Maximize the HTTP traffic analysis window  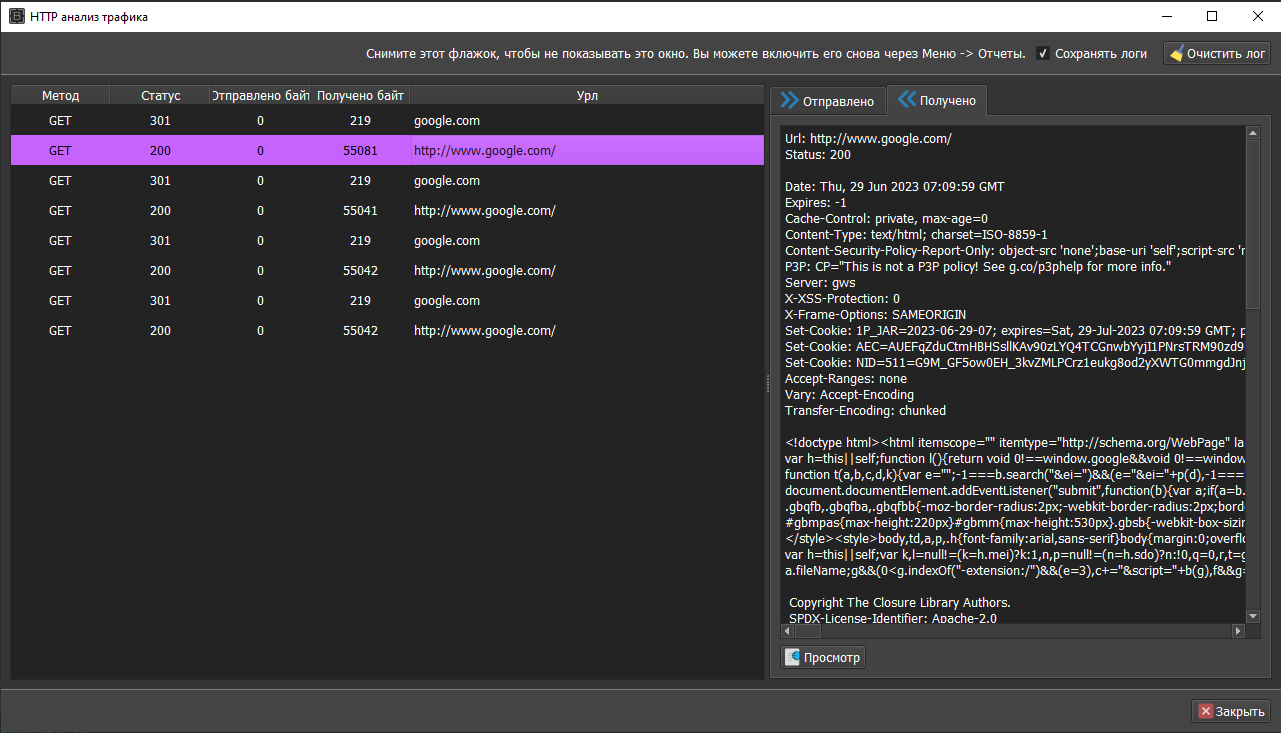(1211, 16)
